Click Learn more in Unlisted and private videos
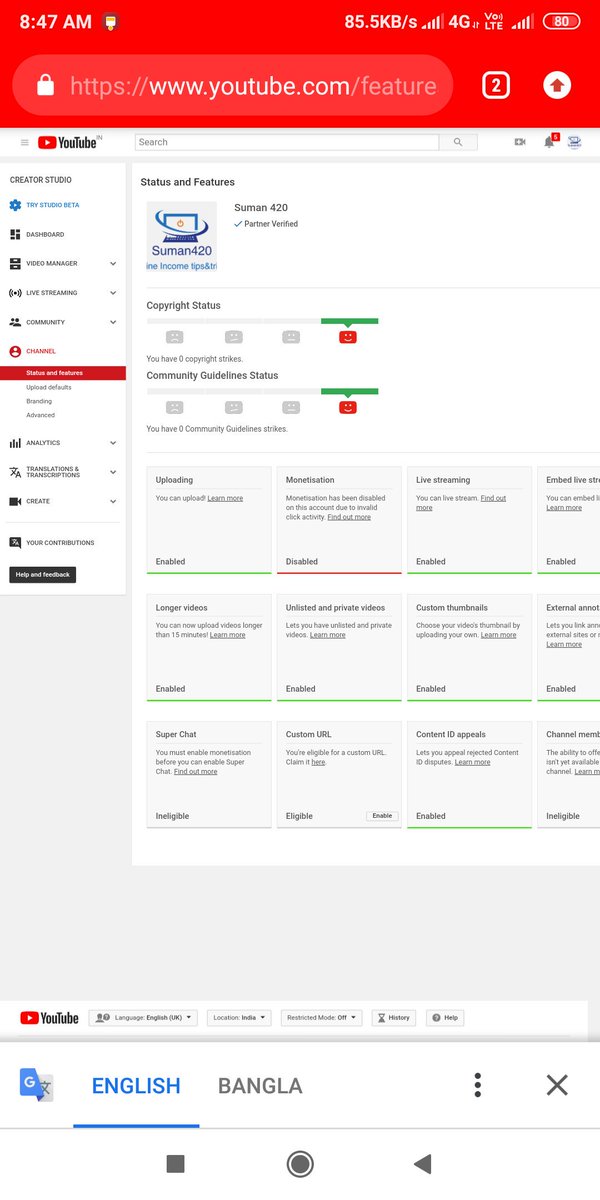 [x=328, y=635]
